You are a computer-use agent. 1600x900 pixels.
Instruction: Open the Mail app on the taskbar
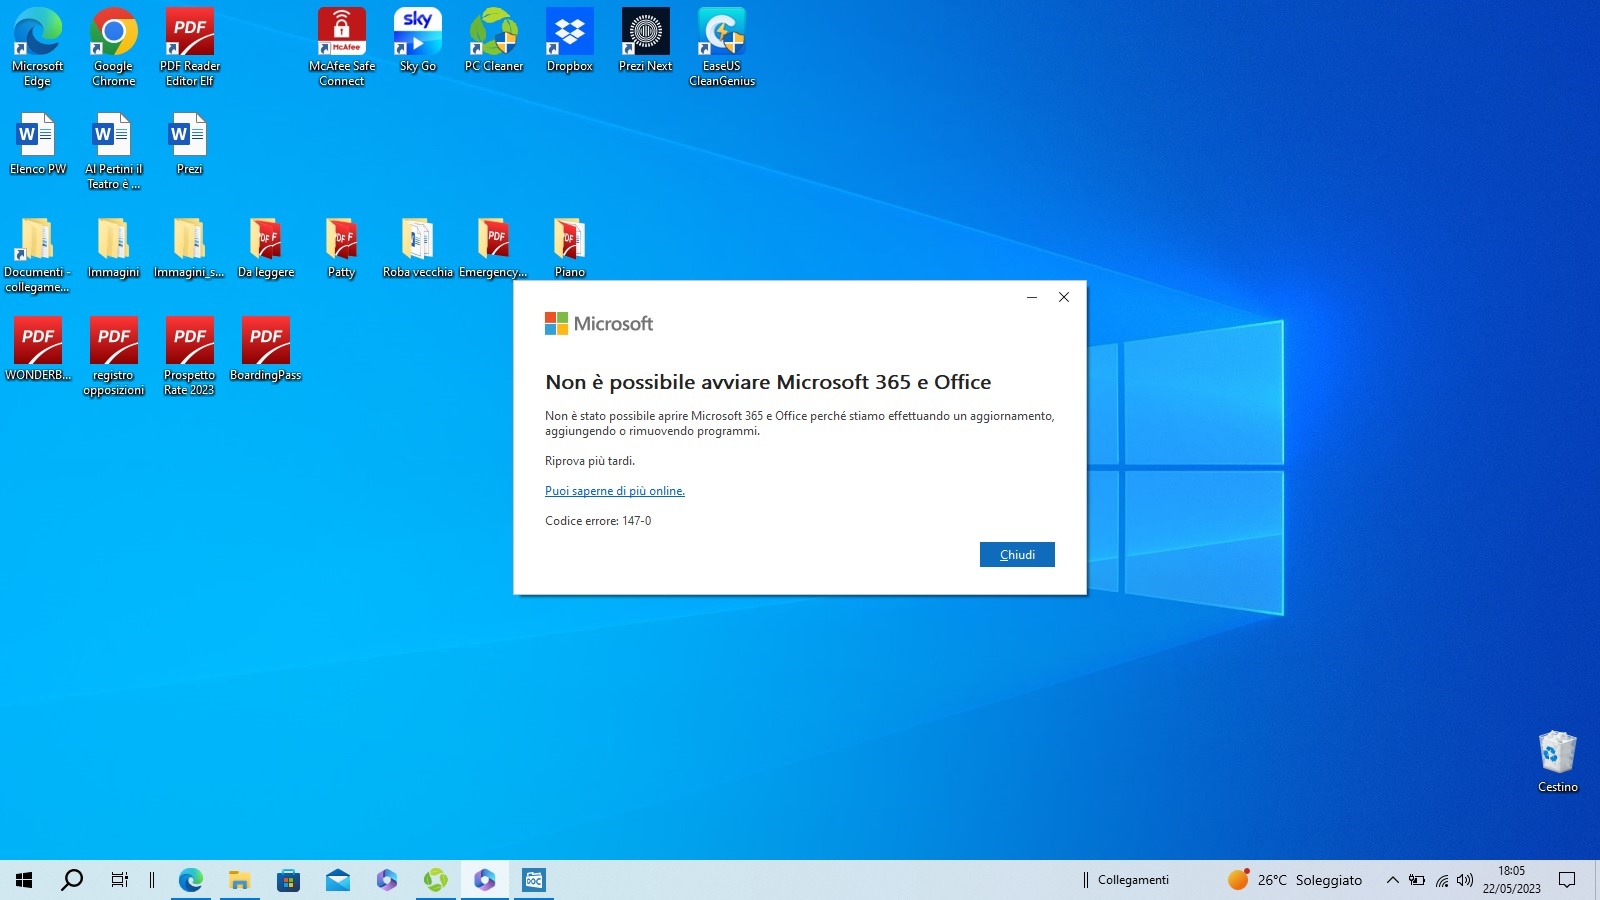coord(337,880)
